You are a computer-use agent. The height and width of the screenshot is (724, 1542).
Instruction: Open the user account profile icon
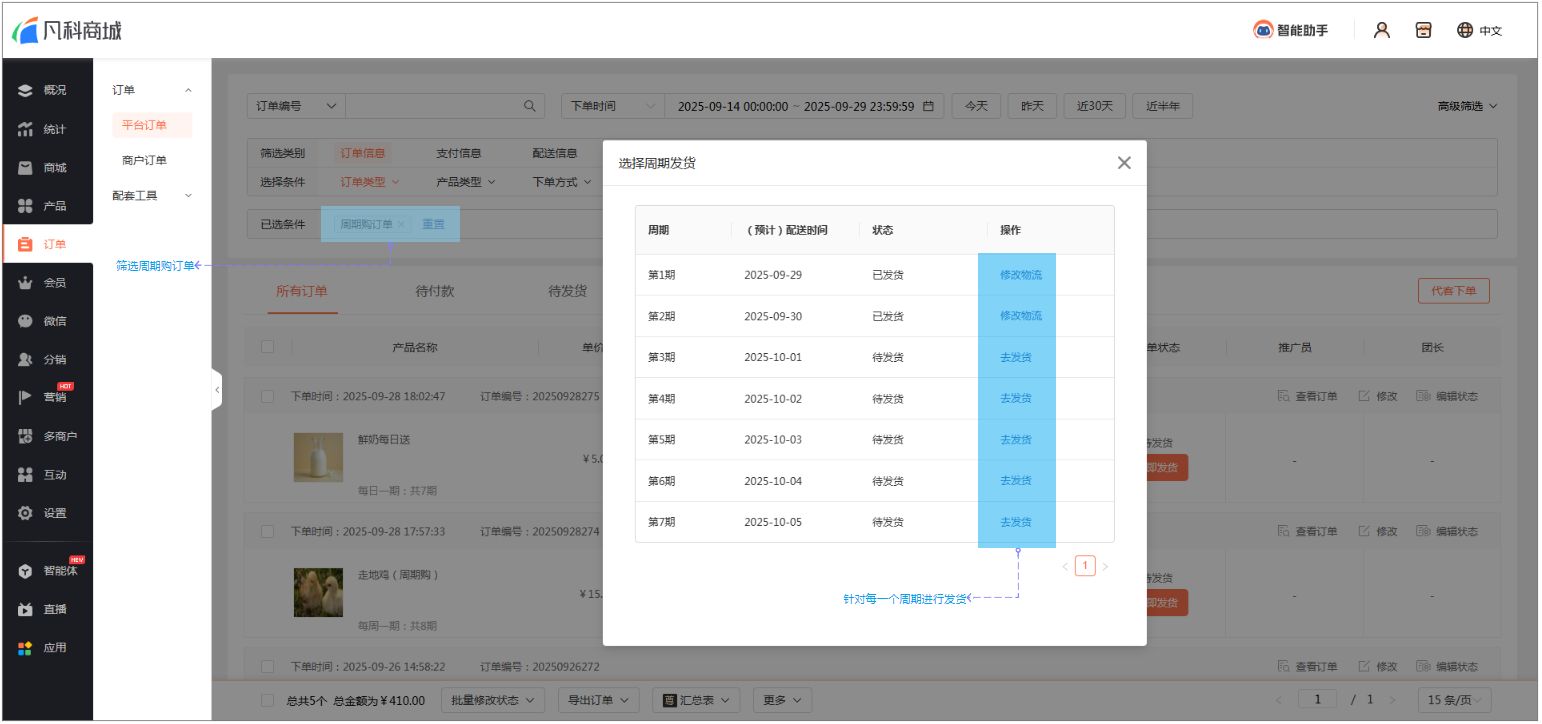[x=1382, y=30]
